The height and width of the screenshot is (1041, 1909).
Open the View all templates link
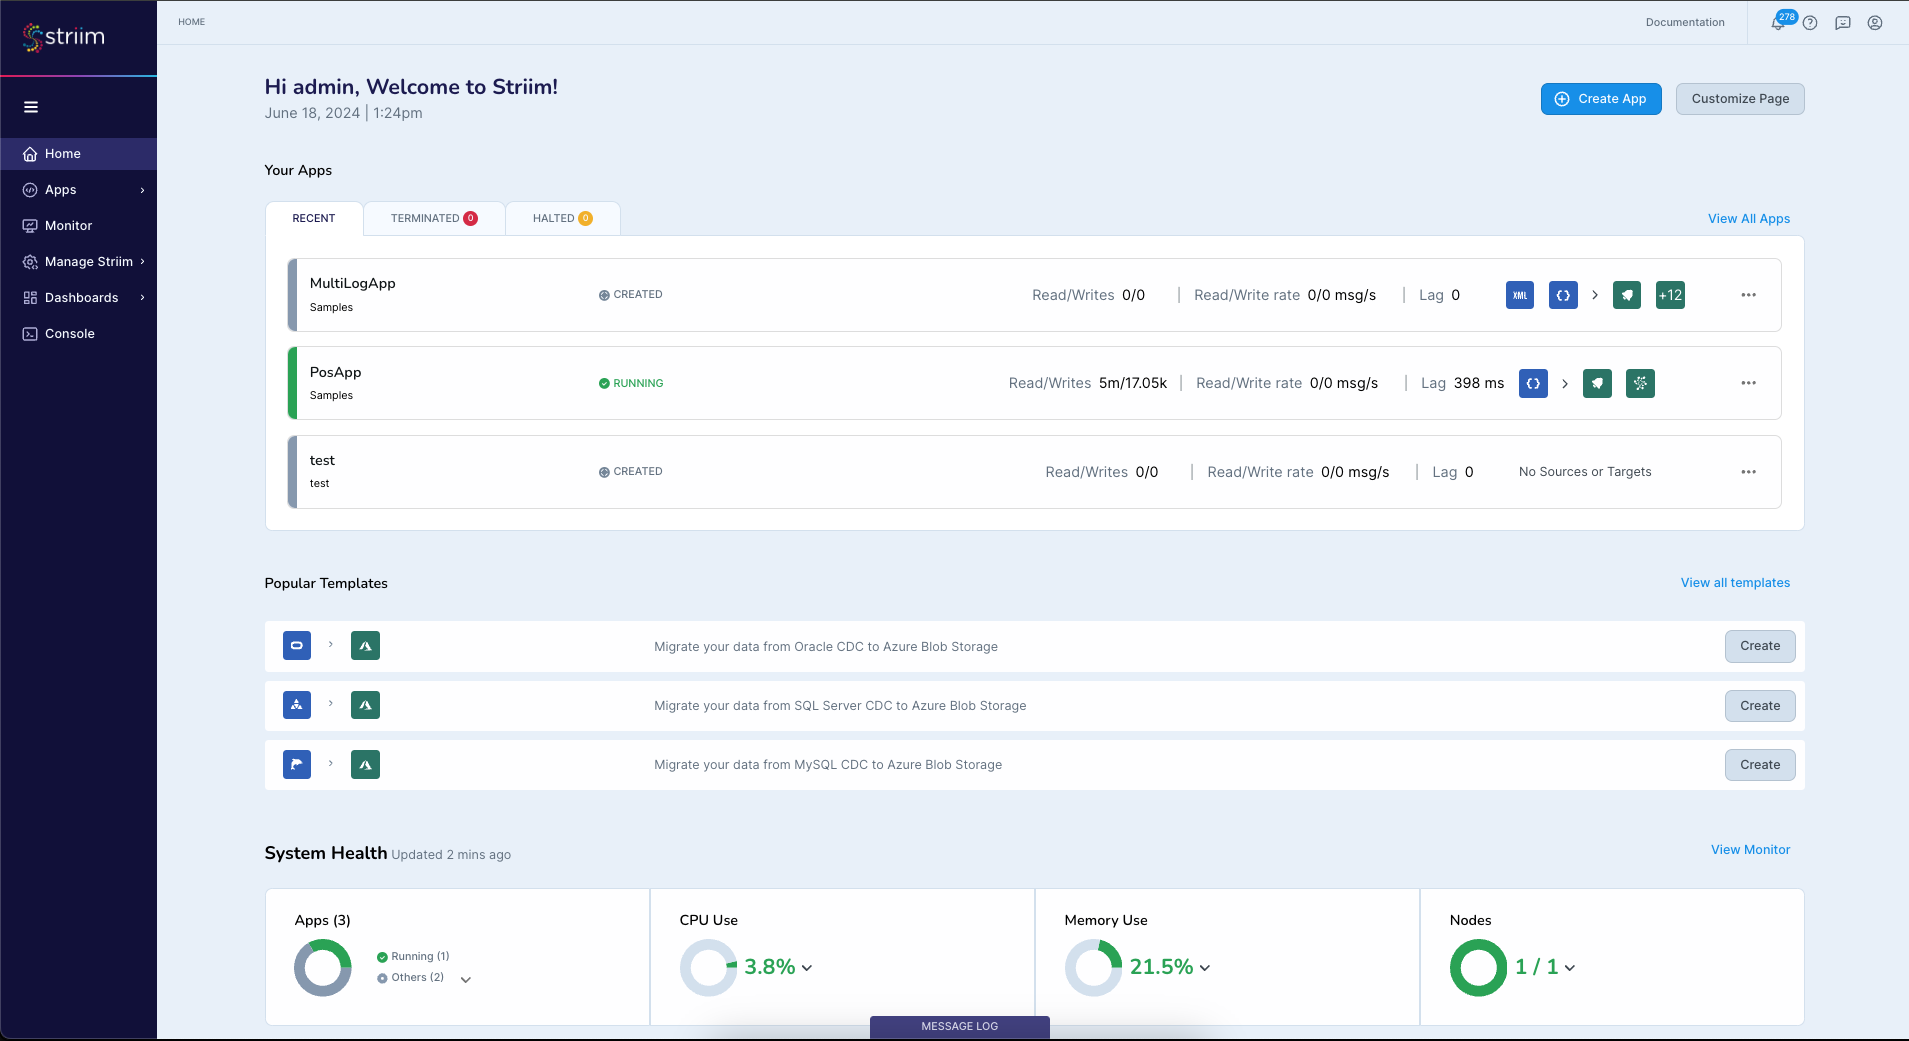click(x=1735, y=583)
